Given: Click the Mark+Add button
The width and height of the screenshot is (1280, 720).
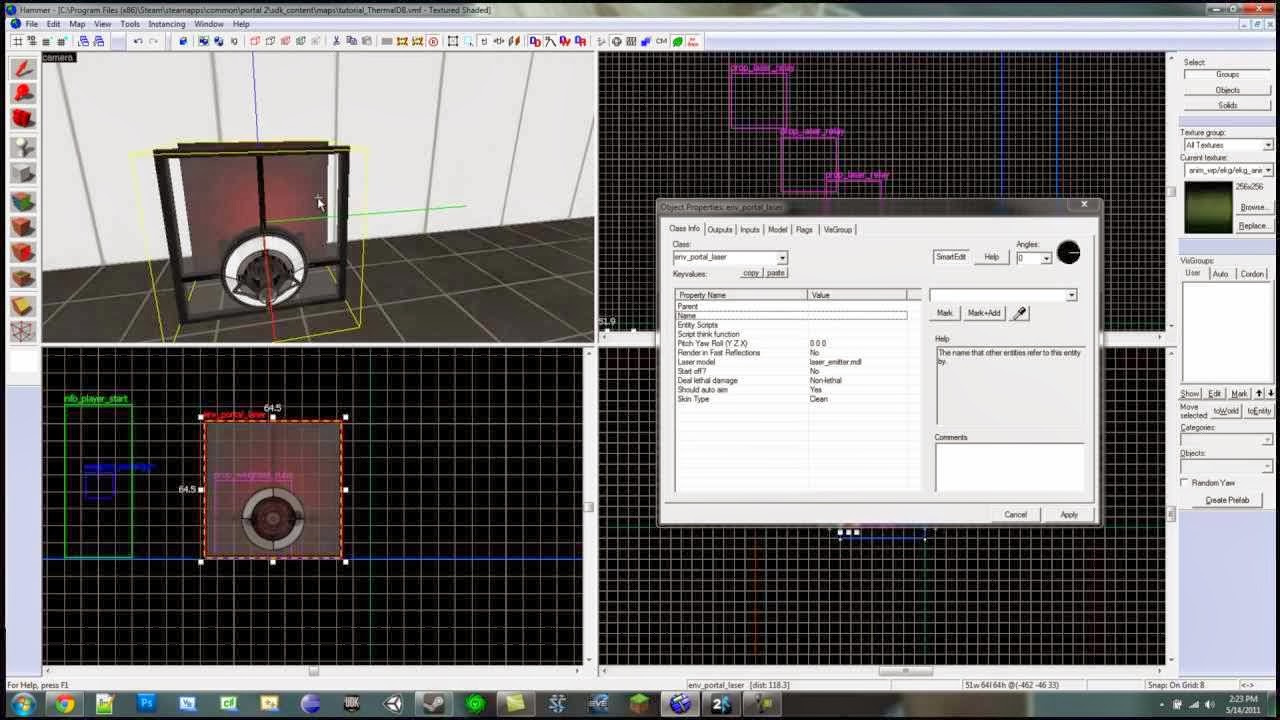Looking at the screenshot, I should click(x=983, y=313).
